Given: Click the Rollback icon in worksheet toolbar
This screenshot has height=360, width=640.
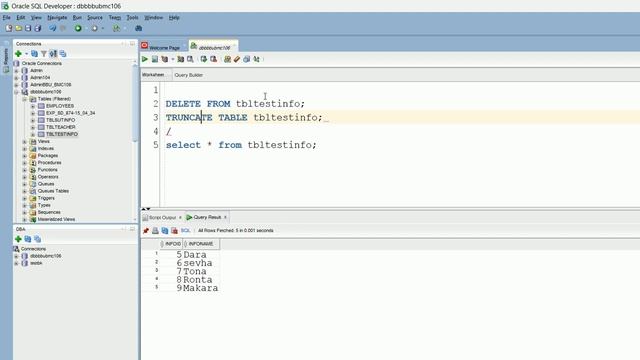Looking at the screenshot, I should click(x=213, y=59).
